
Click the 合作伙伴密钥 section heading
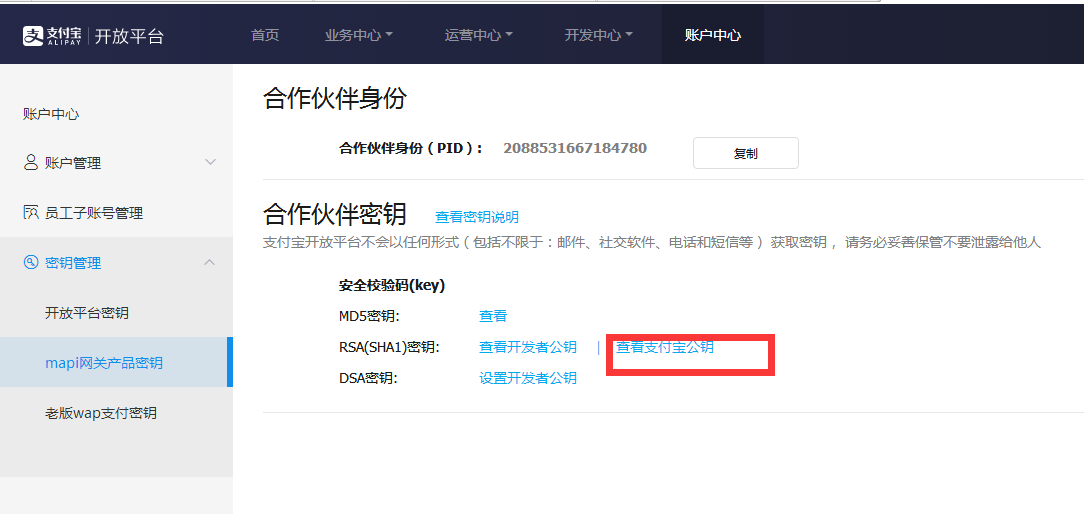pos(335,214)
